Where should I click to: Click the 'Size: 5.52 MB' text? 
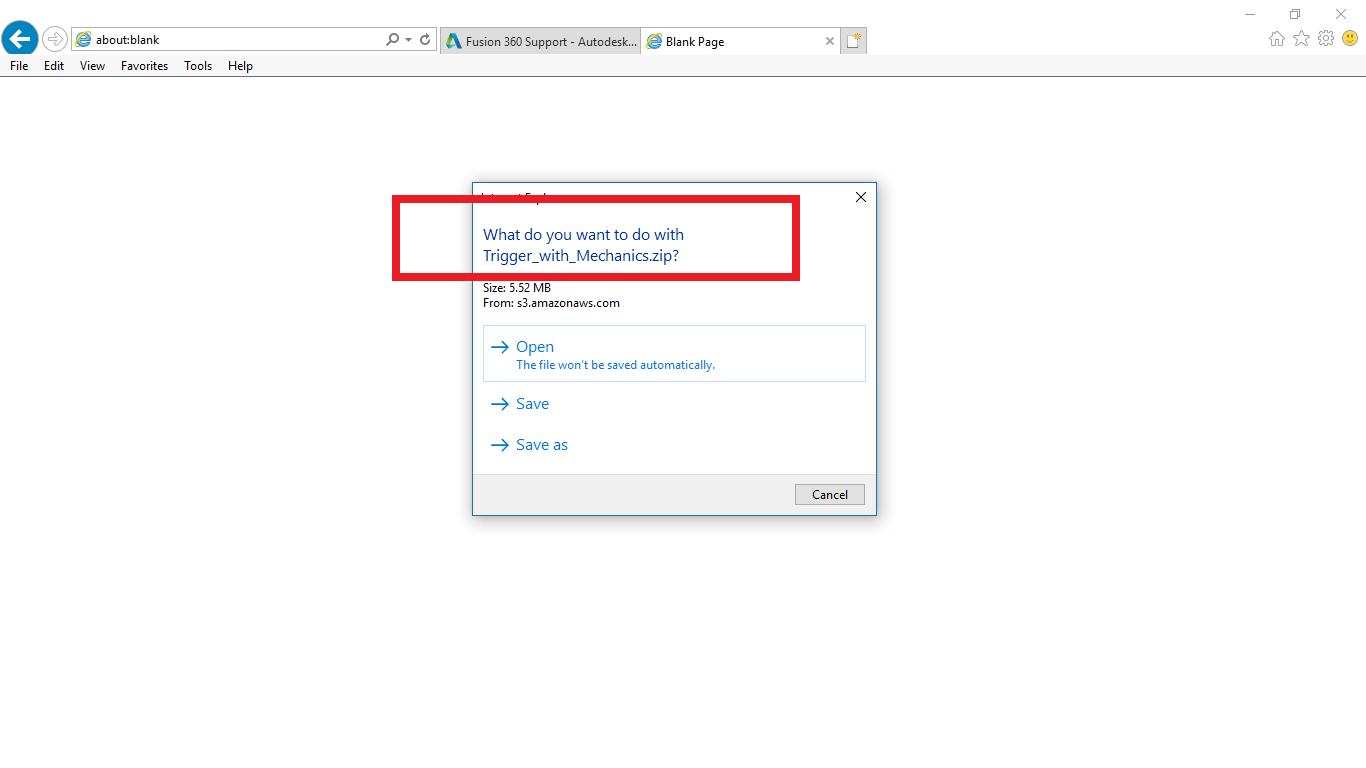(x=517, y=288)
